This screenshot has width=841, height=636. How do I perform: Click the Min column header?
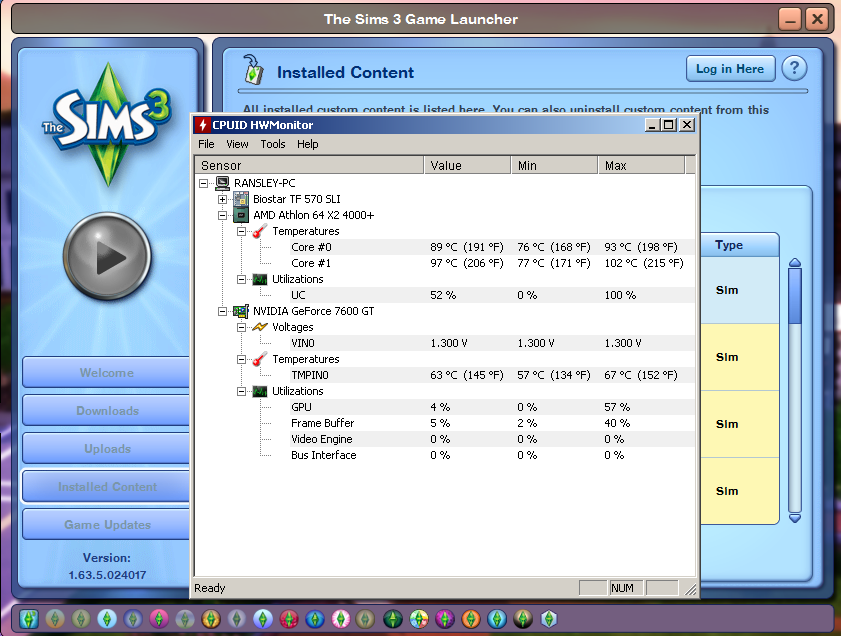555,165
